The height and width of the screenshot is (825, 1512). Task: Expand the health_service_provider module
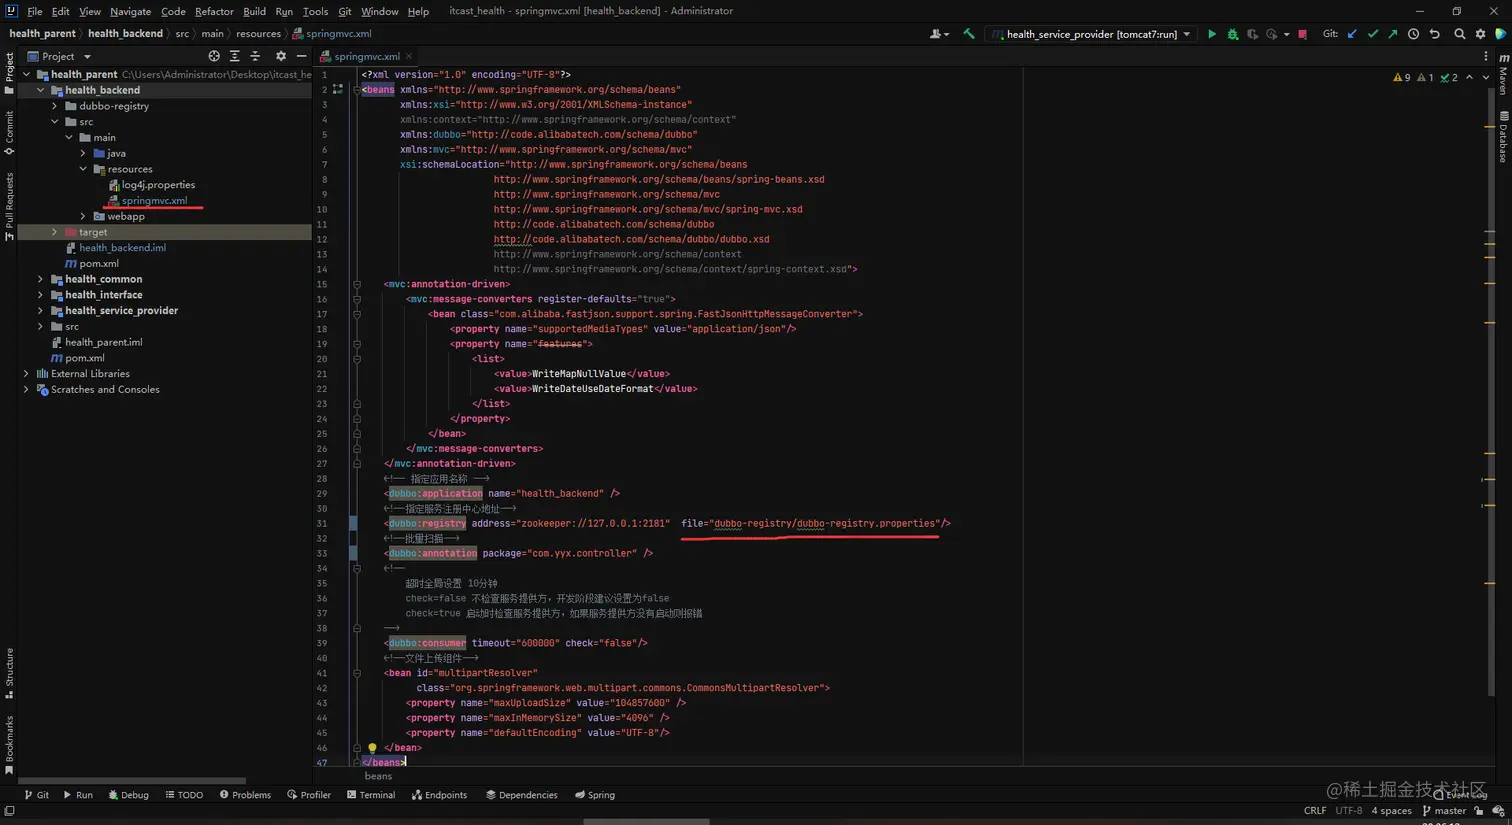(41, 311)
